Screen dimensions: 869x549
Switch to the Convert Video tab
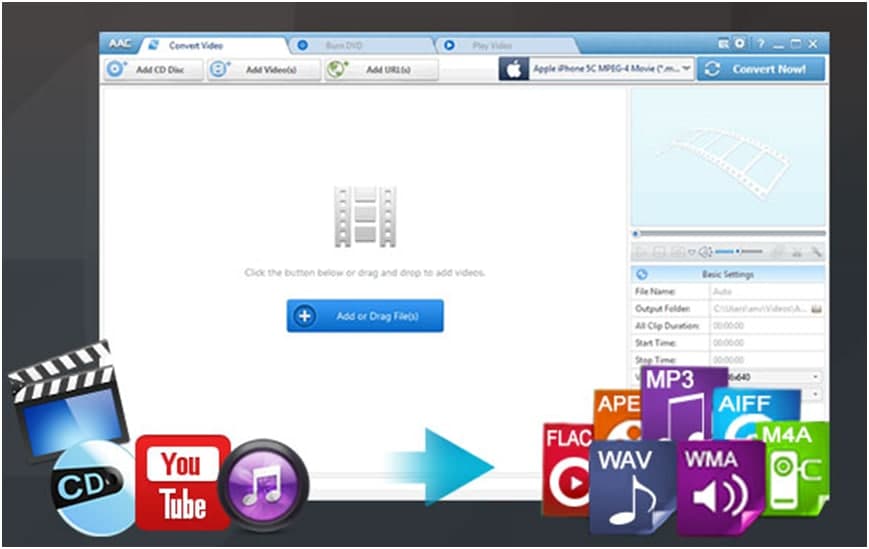tap(215, 45)
